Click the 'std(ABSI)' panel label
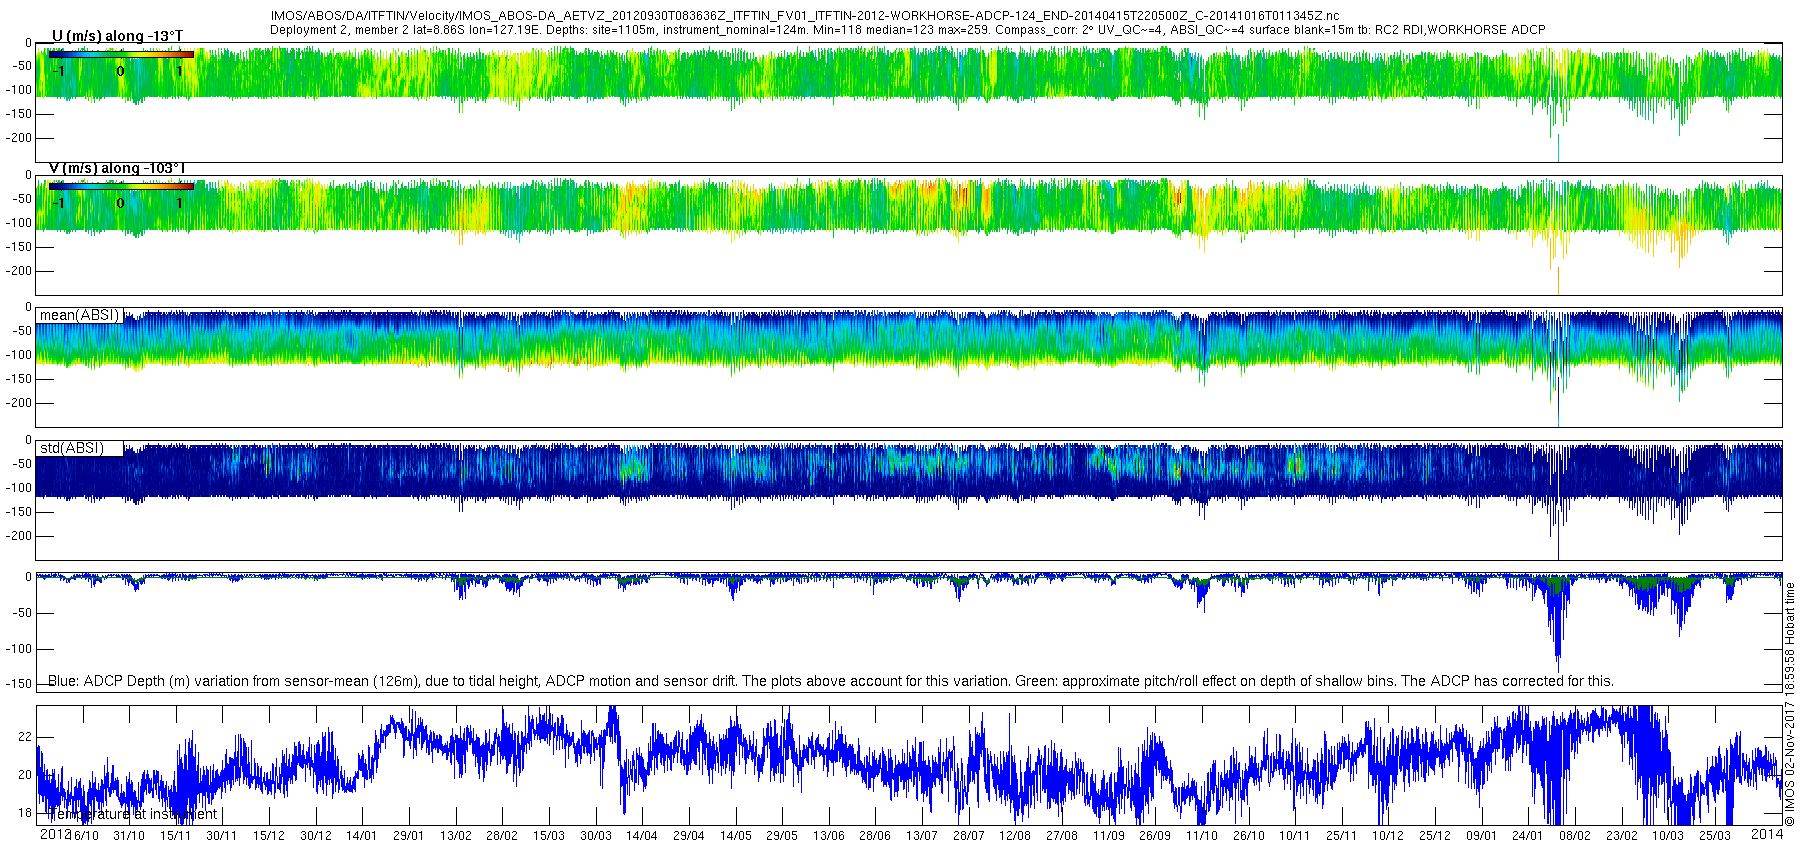Viewport: 1800px width, 850px height. click(x=71, y=448)
